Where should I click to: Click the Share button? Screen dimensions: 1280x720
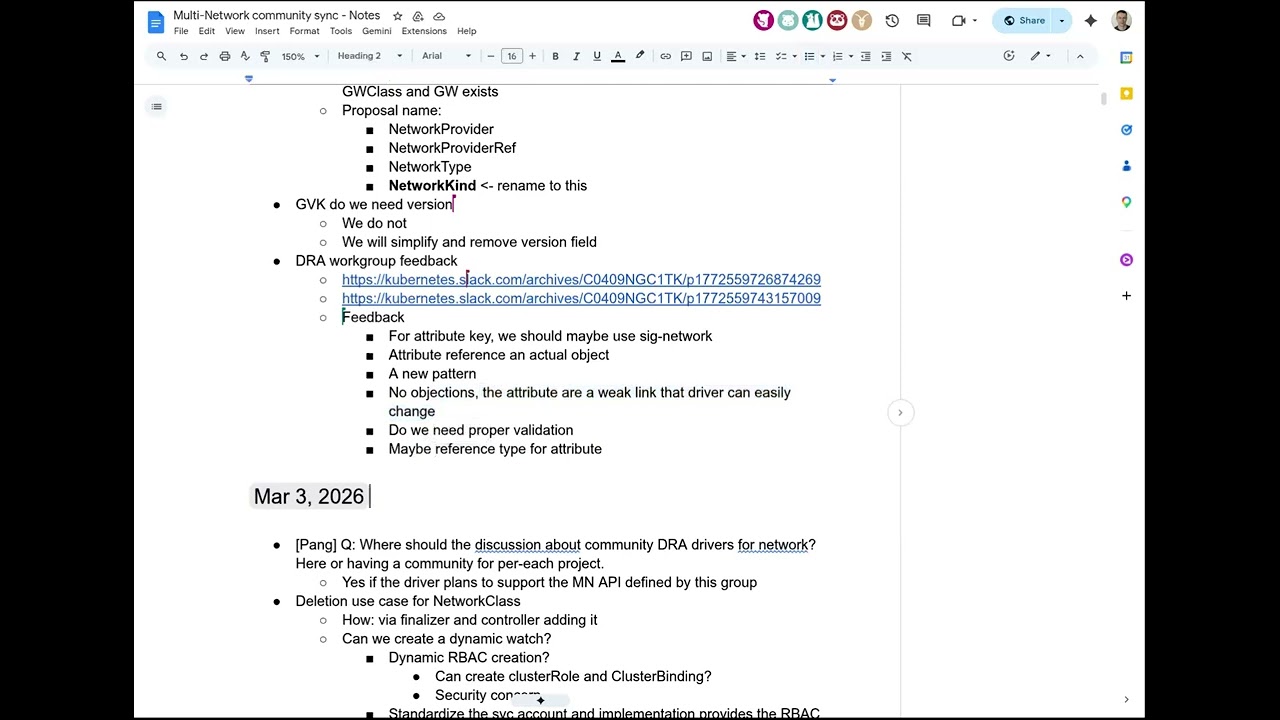coord(1024,20)
